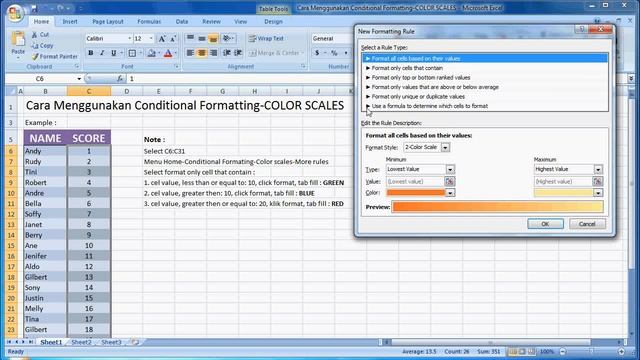The image size is (640, 360).
Task: Open the Design ribbon tab
Action: pyautogui.click(x=273, y=22)
